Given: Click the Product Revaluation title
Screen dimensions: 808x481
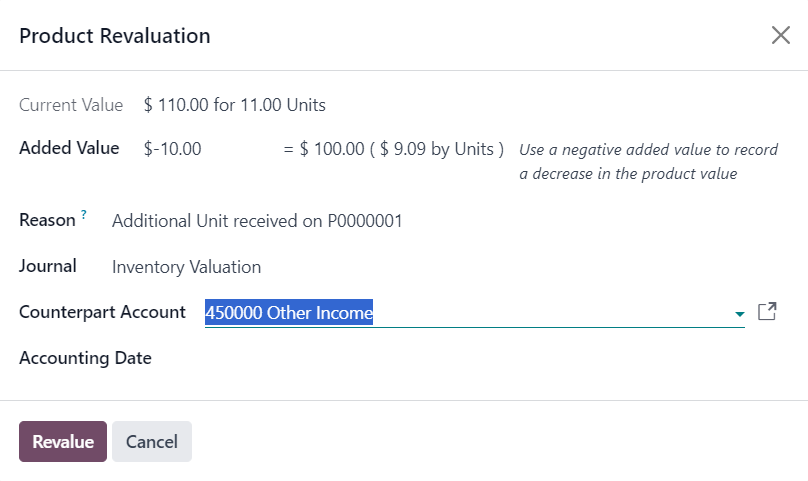Looking at the screenshot, I should point(115,36).
